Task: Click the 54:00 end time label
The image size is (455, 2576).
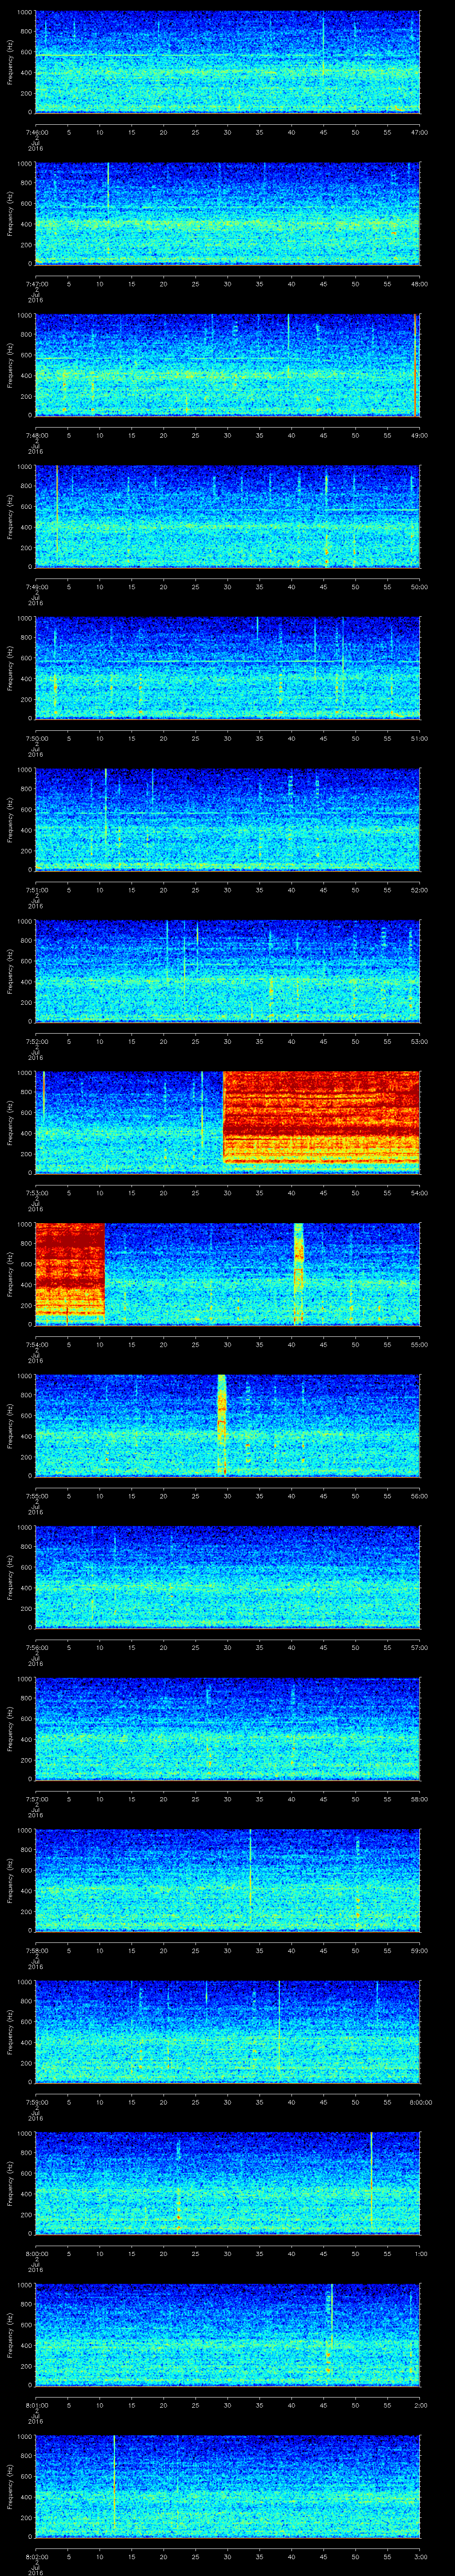Action: click(x=419, y=1193)
